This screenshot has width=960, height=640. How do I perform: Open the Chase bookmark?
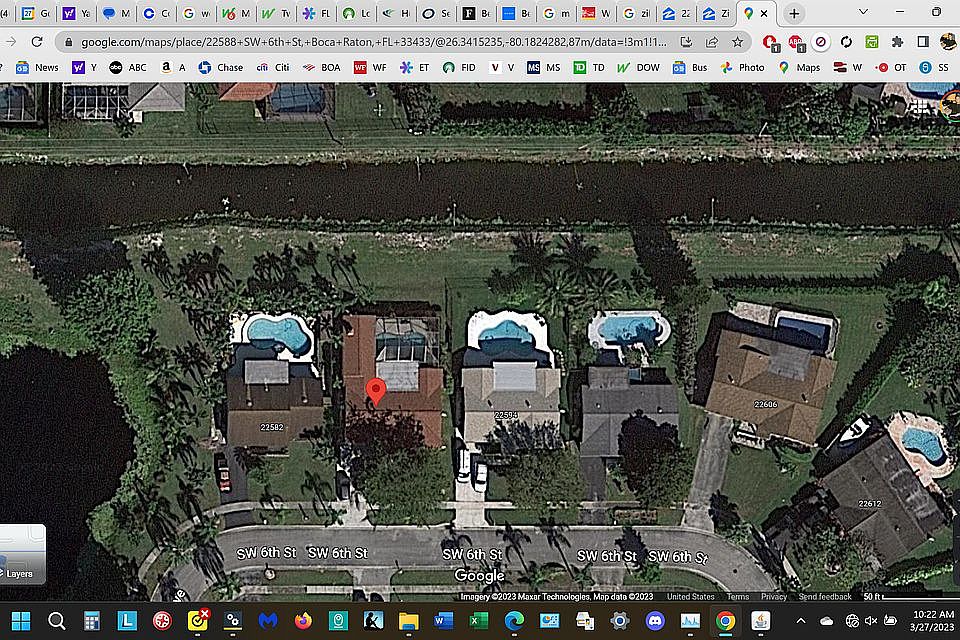tap(221, 68)
